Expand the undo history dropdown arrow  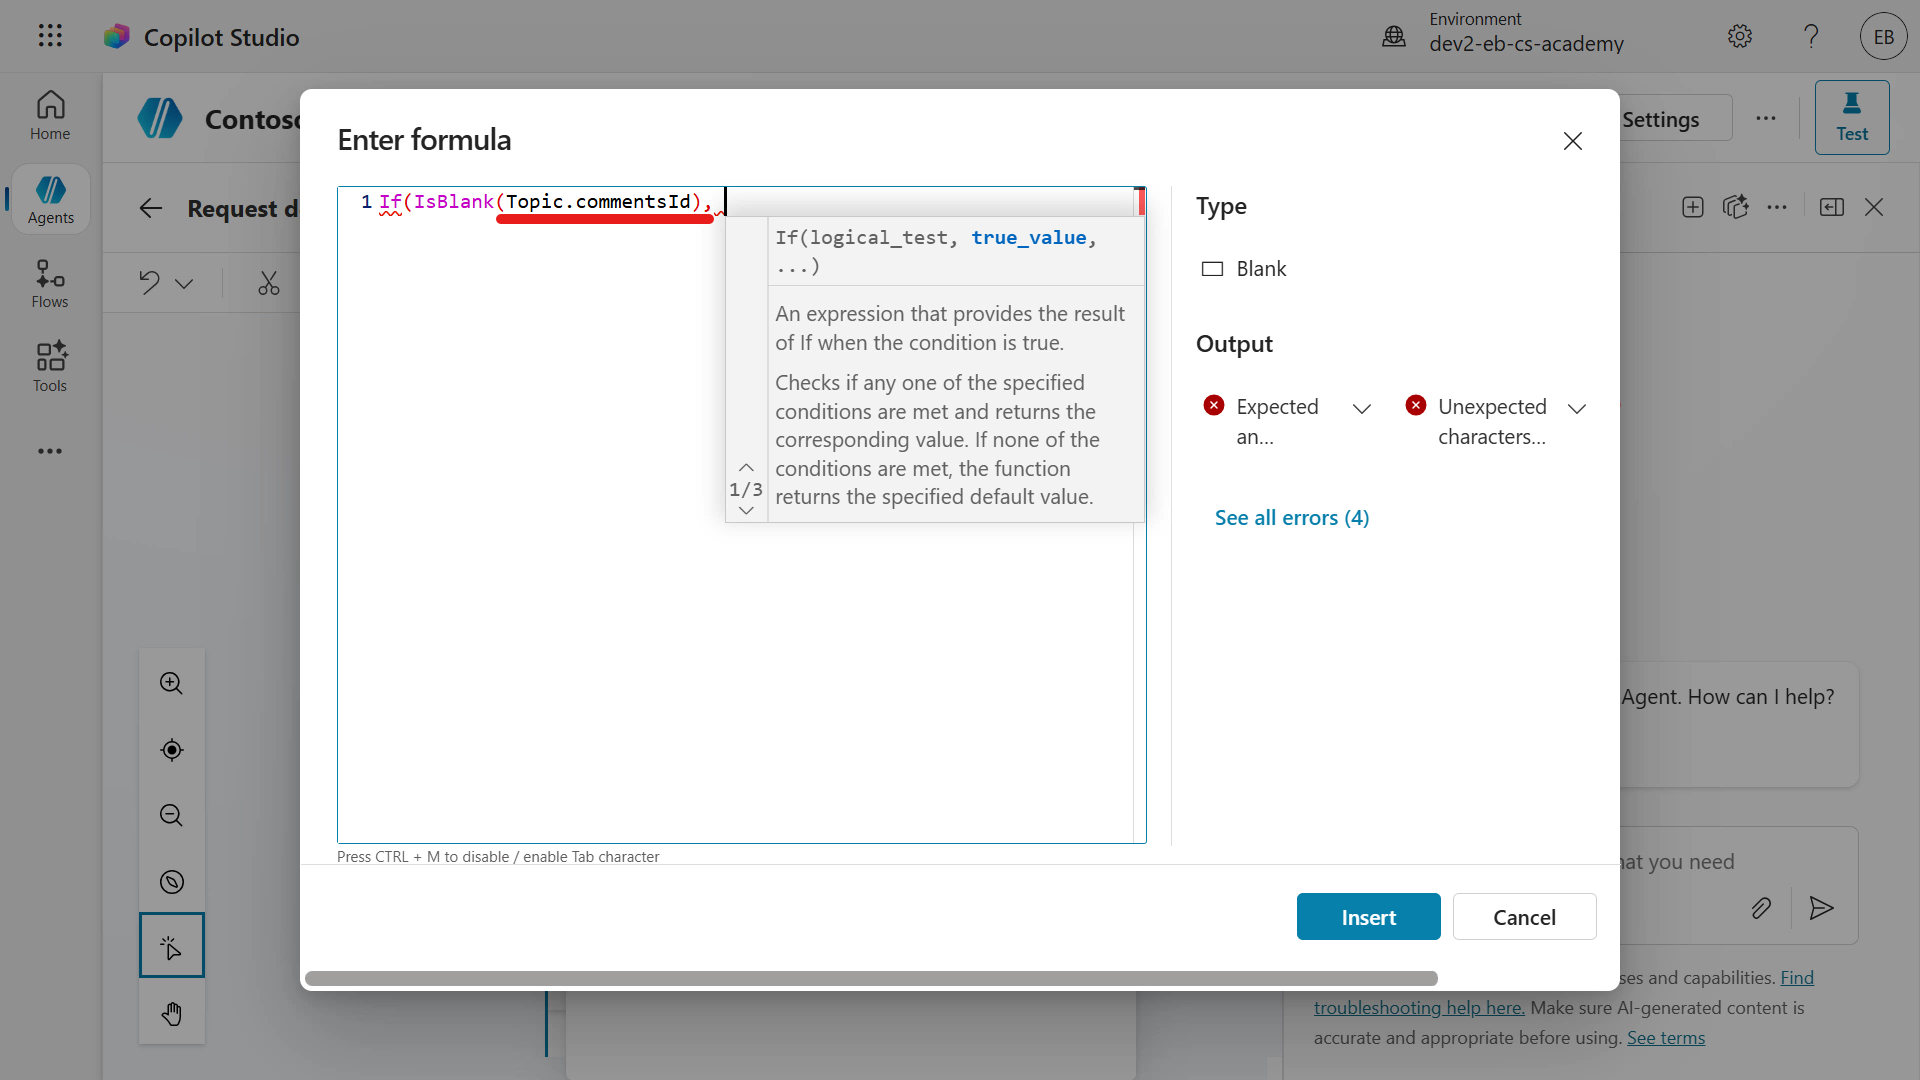coord(184,283)
